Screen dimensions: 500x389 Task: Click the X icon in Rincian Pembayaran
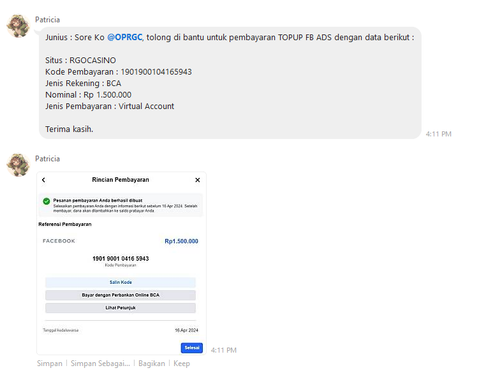coord(197,180)
